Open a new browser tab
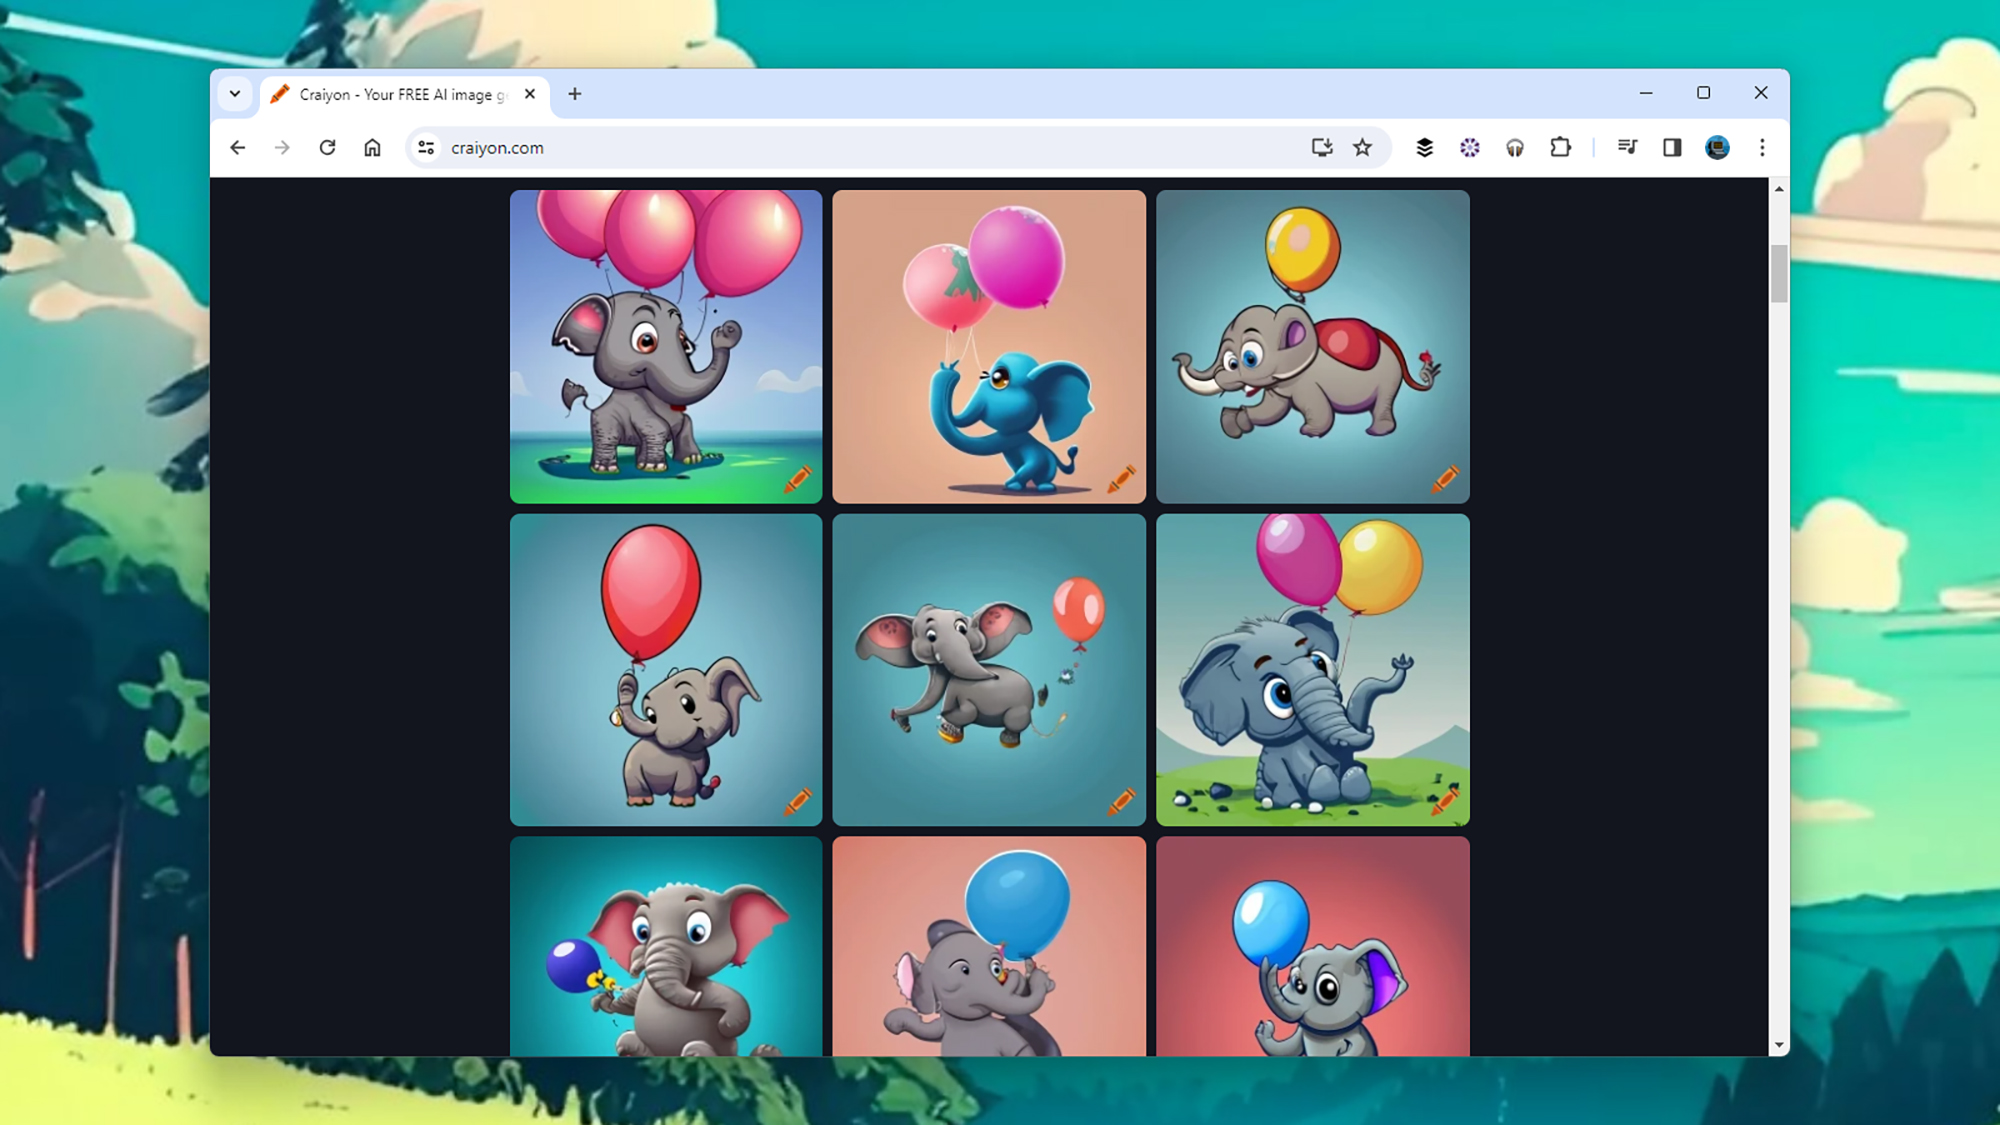 [x=574, y=94]
